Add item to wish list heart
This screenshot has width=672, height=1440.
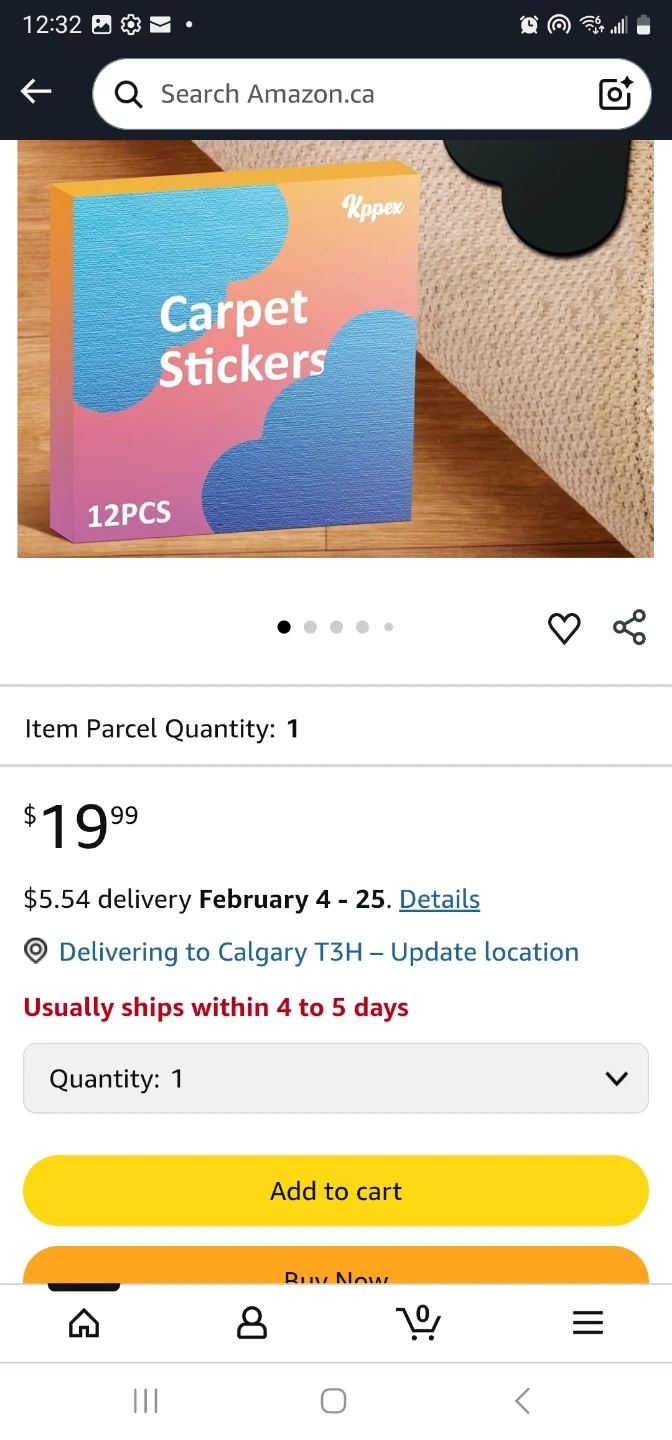point(564,628)
